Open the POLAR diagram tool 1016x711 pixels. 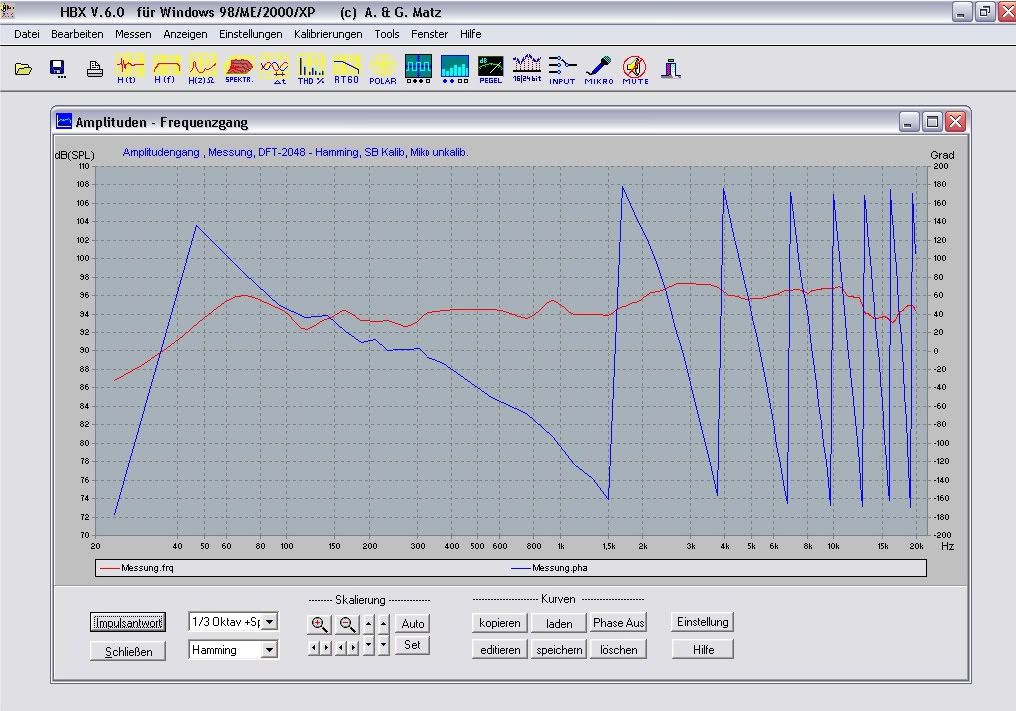point(382,69)
